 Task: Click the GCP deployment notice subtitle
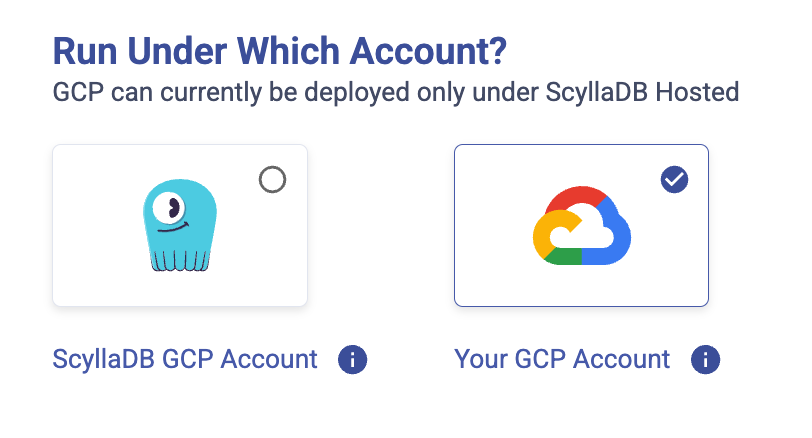click(395, 93)
